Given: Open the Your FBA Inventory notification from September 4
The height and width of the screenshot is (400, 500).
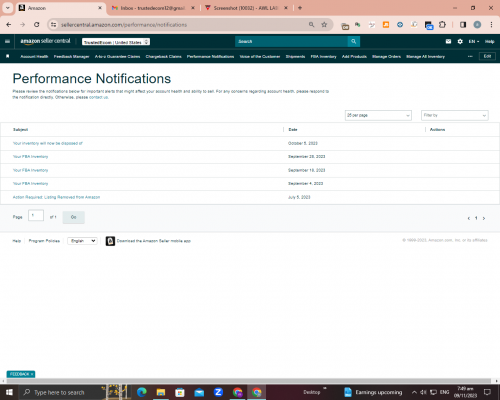Looking at the screenshot, I should click(30, 184).
